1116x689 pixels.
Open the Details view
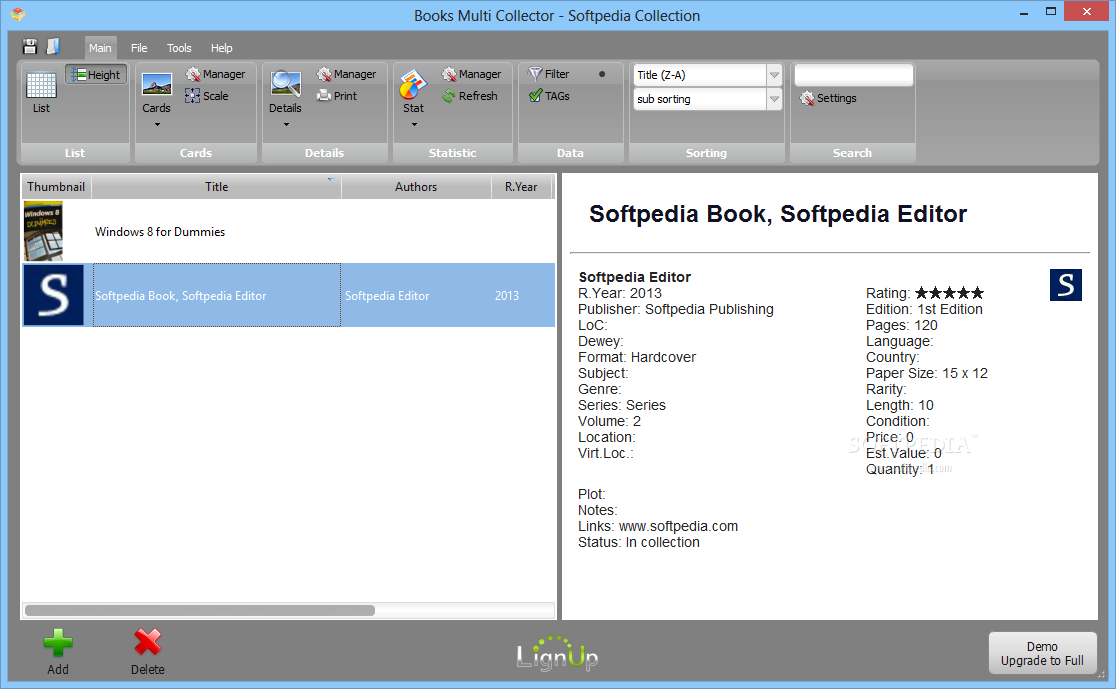[285, 93]
